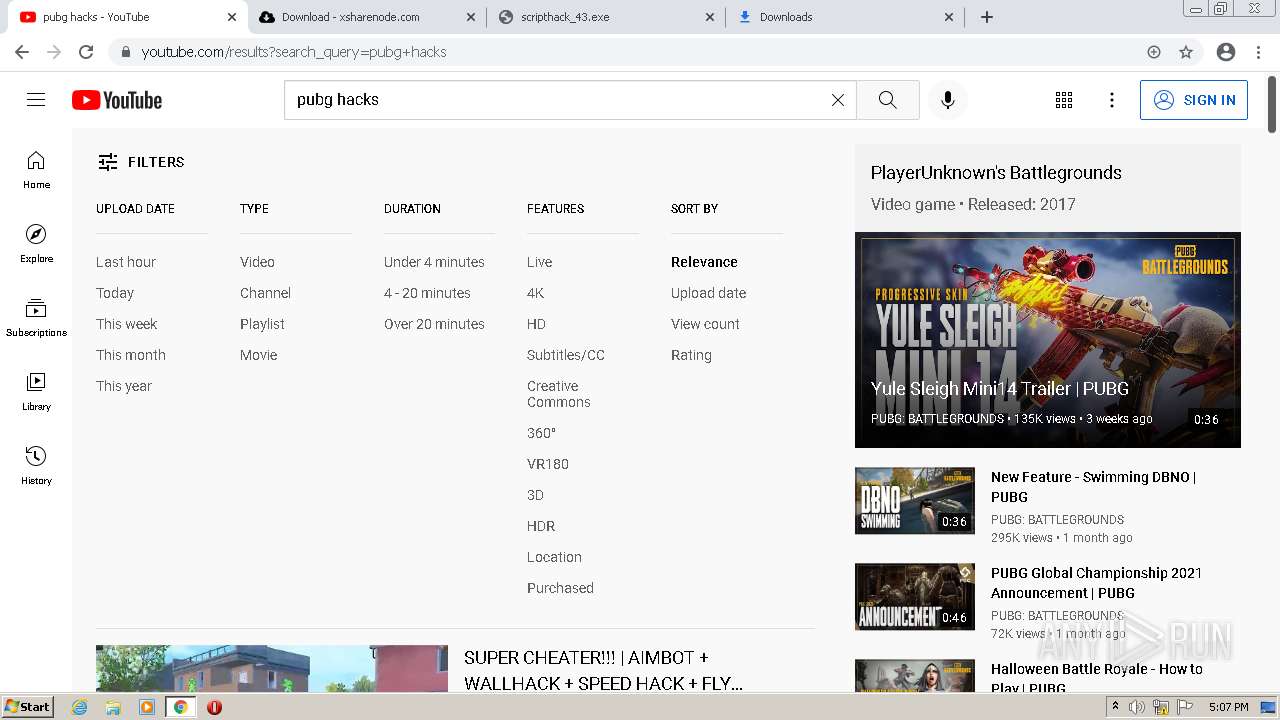Image resolution: width=1280 pixels, height=720 pixels.
Task: Open YouTube settings three-dot menu
Action: pyautogui.click(x=1112, y=100)
